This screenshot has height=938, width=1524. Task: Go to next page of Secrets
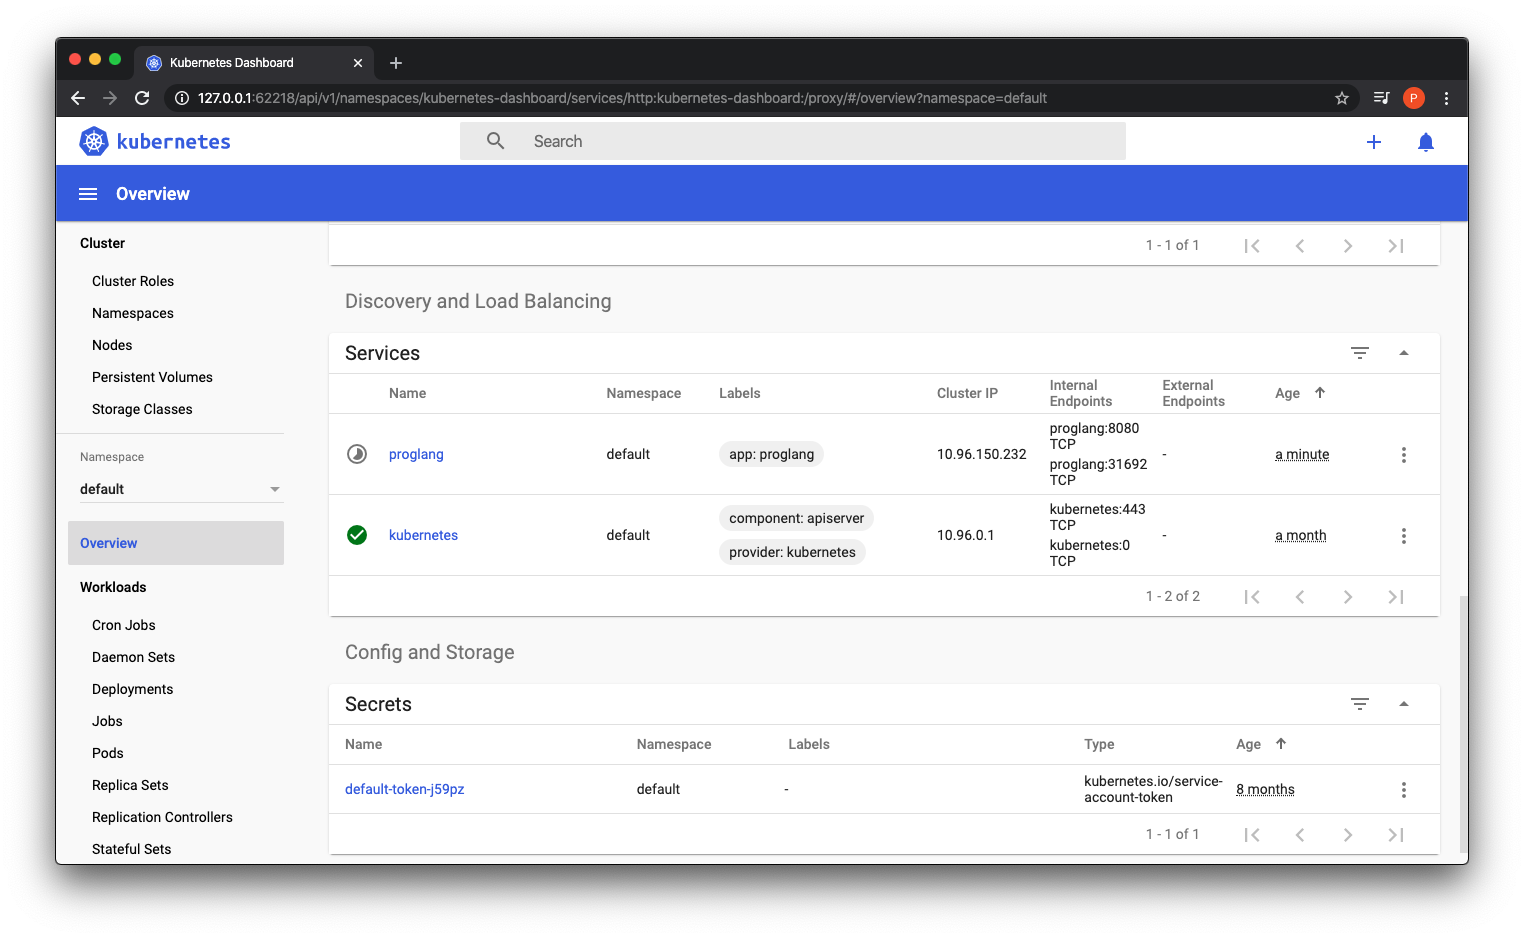[x=1348, y=835]
